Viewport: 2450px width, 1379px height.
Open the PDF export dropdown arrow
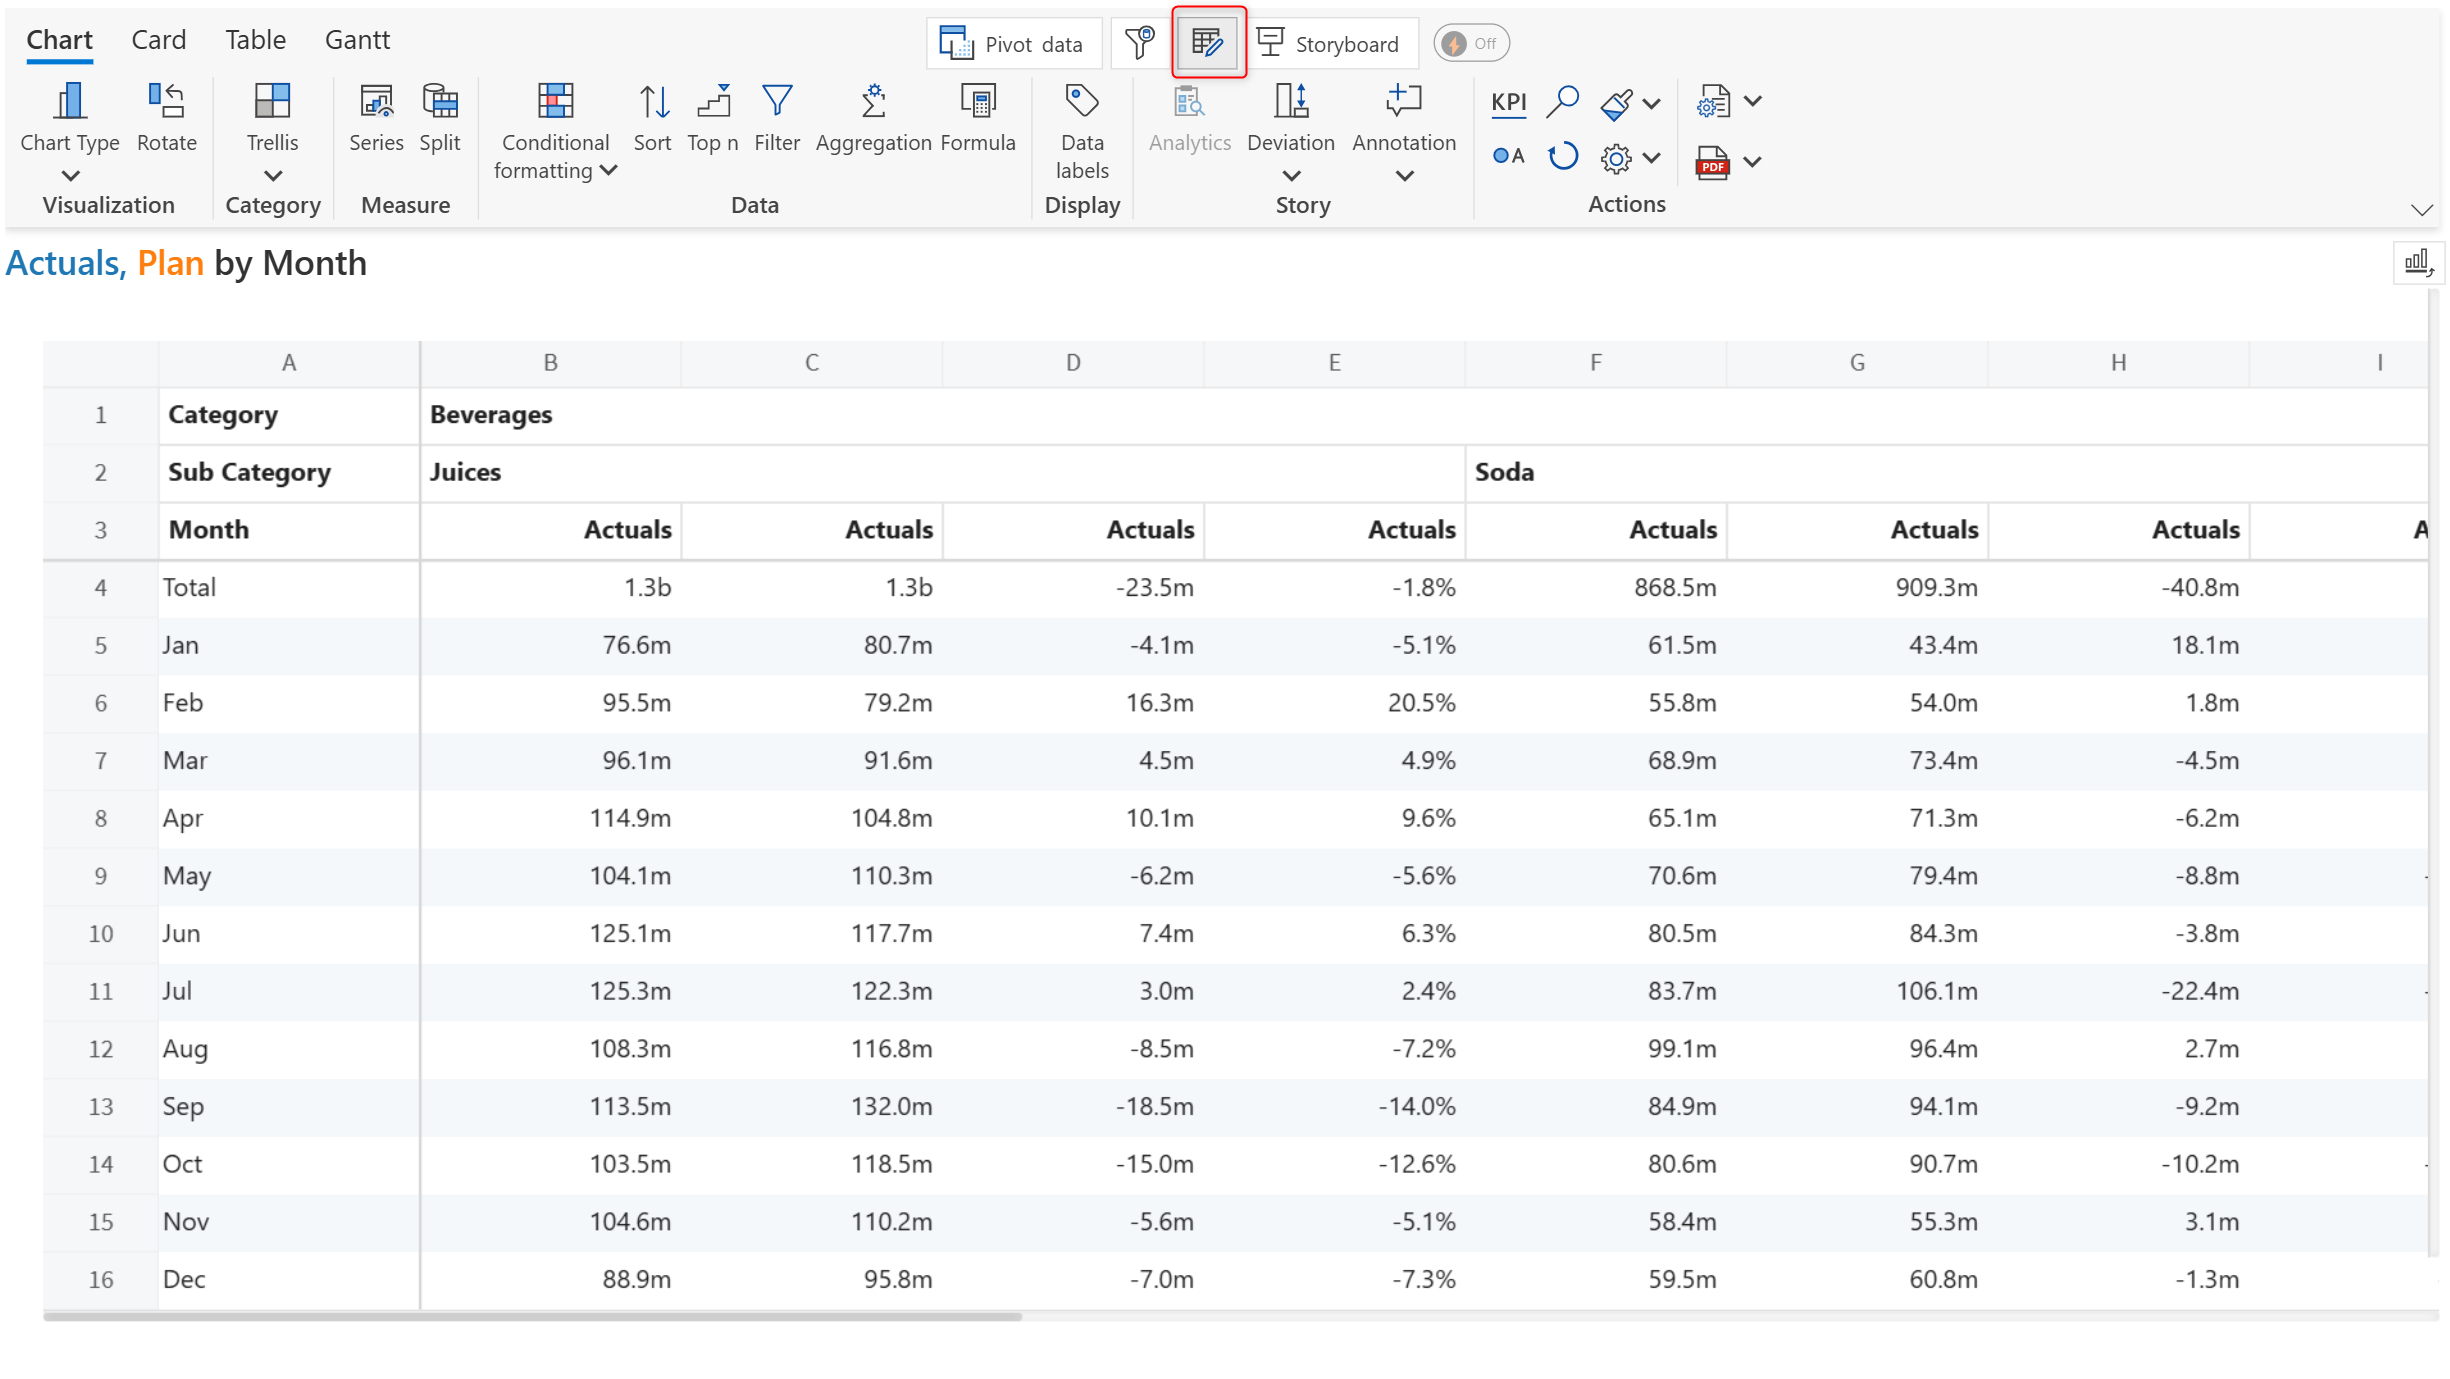click(1752, 161)
